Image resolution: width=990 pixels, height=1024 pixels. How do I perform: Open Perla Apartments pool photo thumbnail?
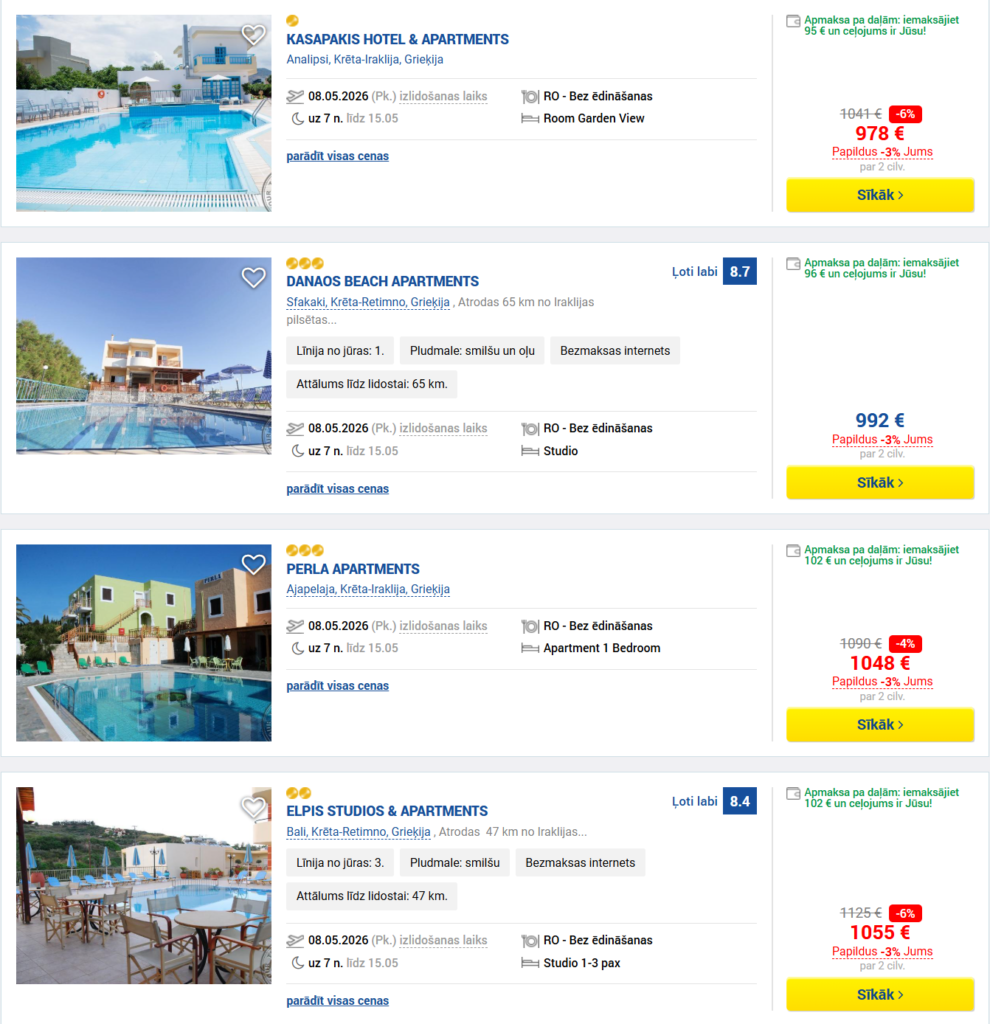click(144, 643)
